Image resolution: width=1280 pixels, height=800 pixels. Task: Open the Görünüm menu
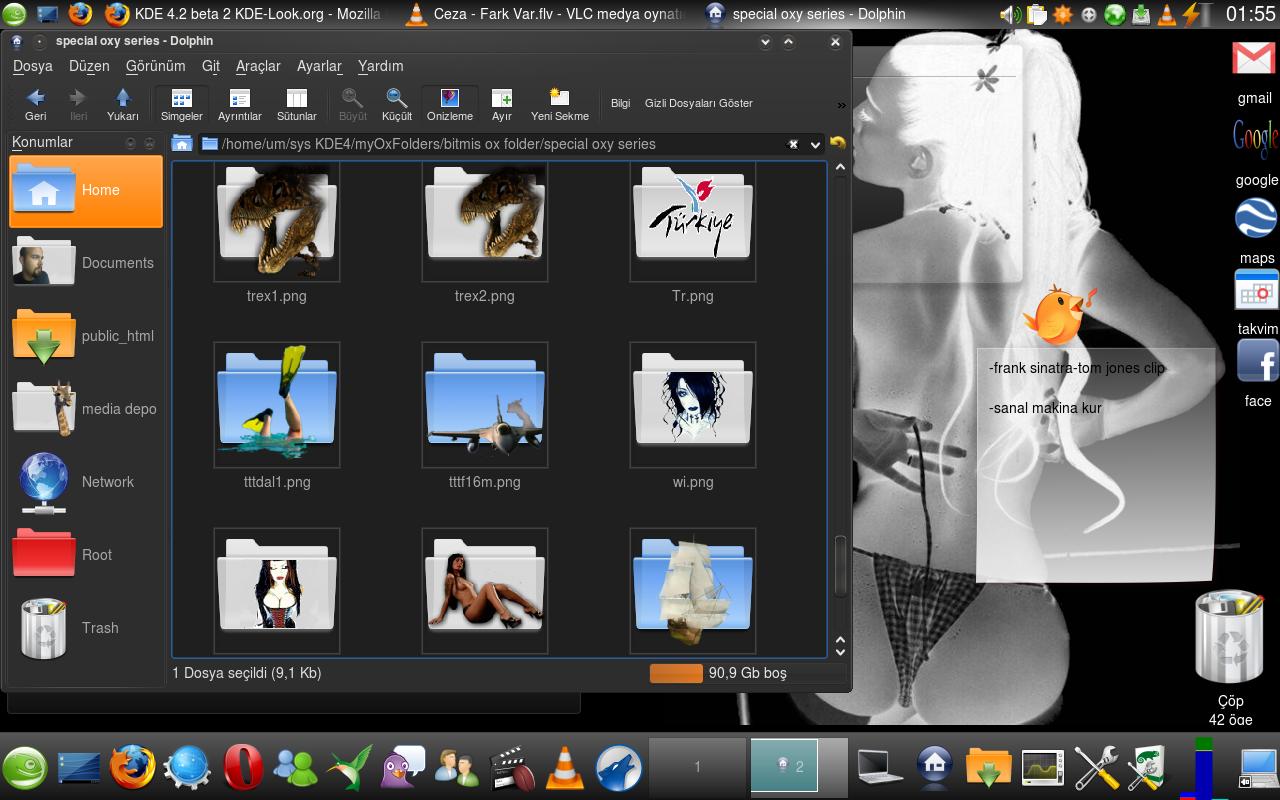click(x=155, y=66)
